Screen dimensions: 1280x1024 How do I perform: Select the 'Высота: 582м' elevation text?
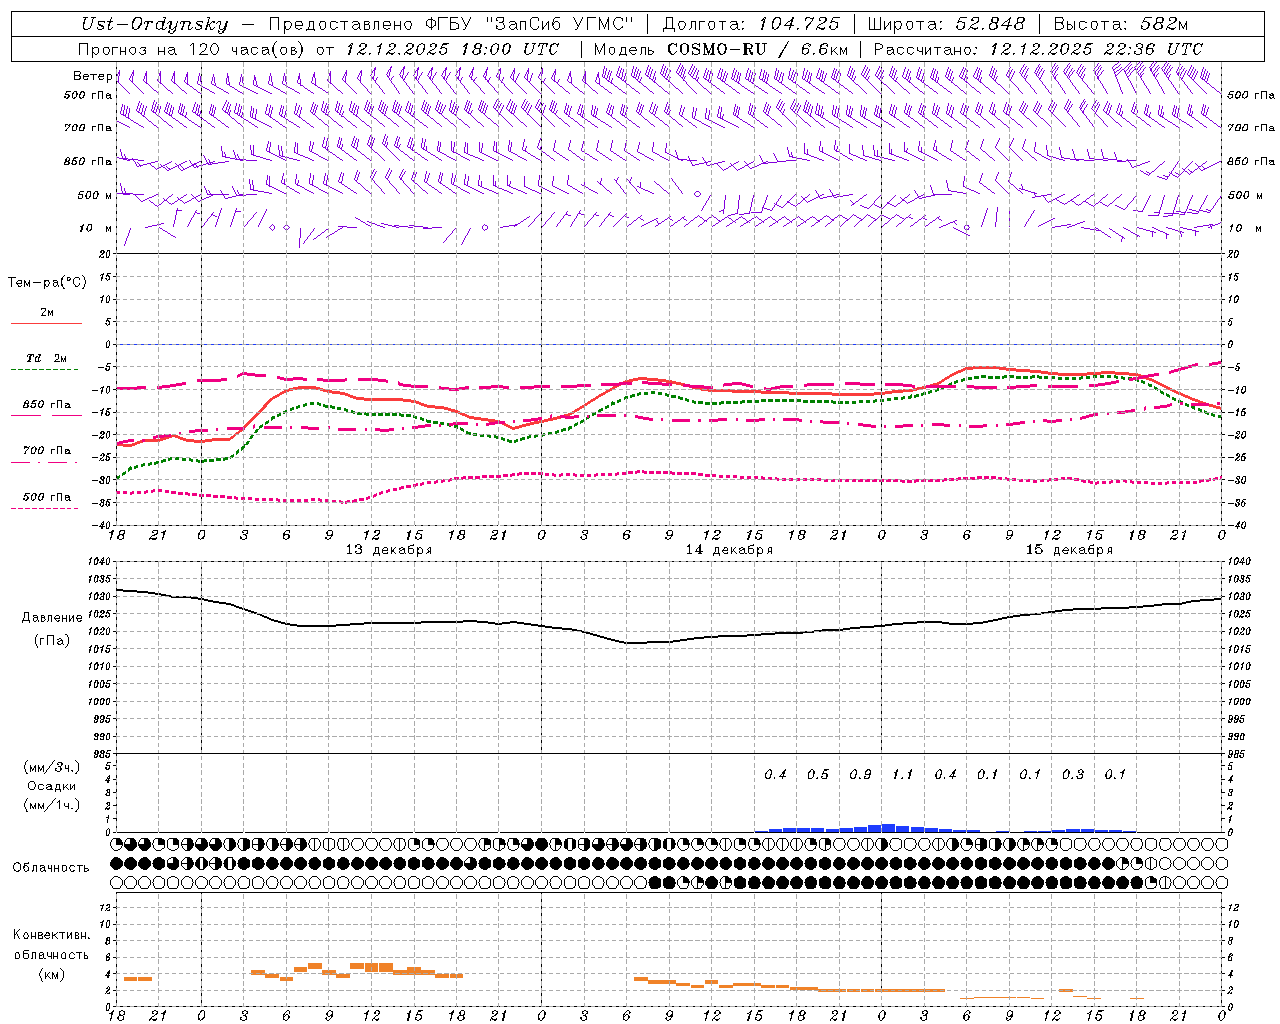tap(1121, 24)
